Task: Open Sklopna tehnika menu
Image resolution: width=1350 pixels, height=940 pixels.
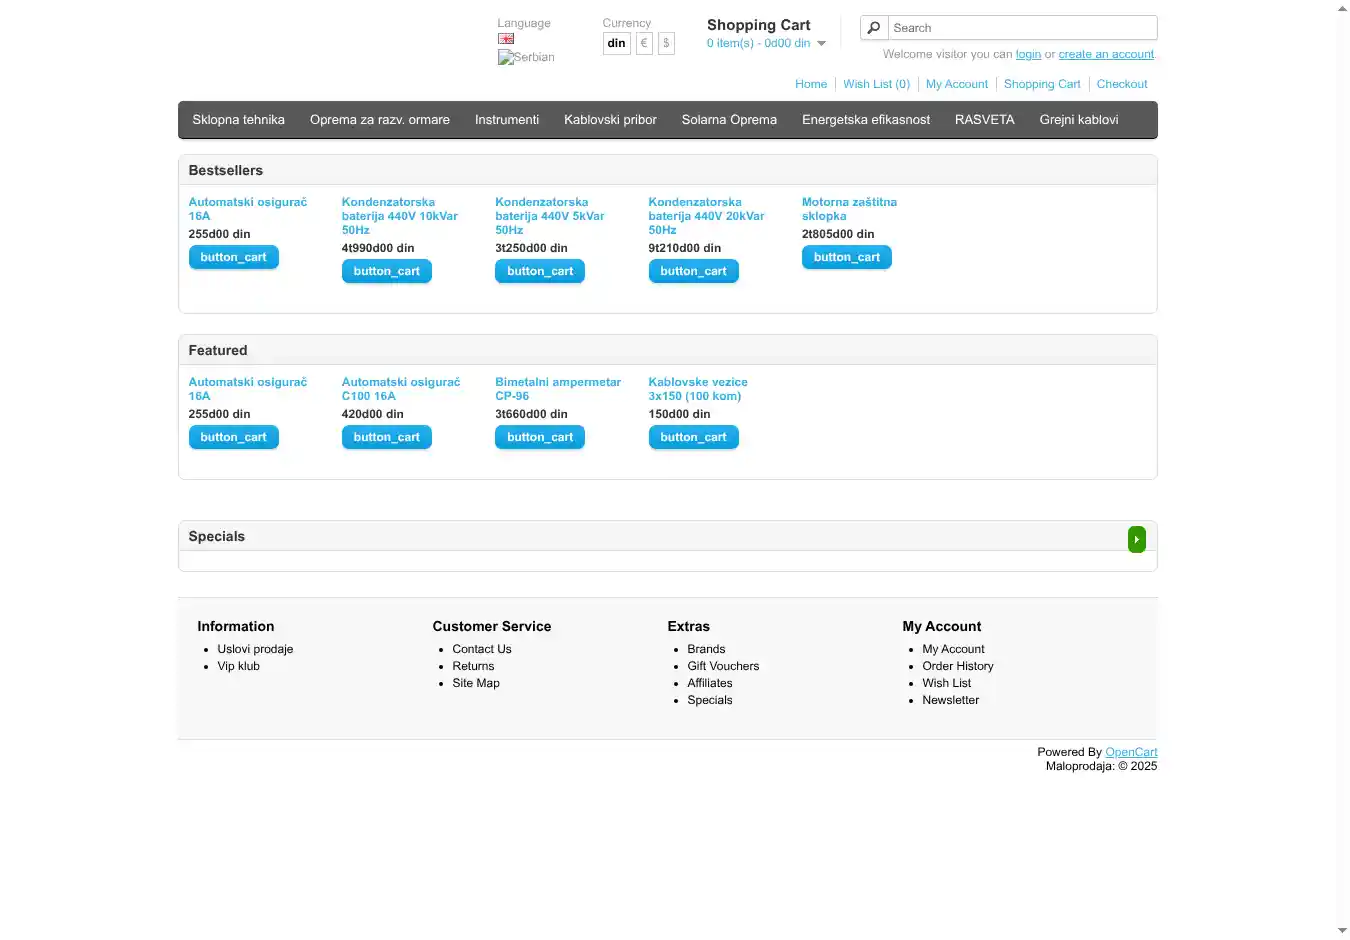Action: [x=238, y=120]
